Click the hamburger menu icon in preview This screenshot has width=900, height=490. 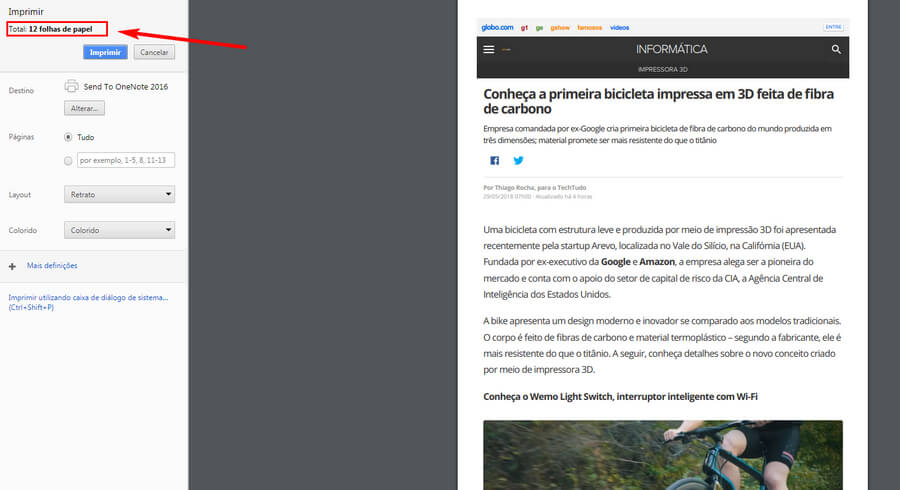pyautogui.click(x=488, y=49)
